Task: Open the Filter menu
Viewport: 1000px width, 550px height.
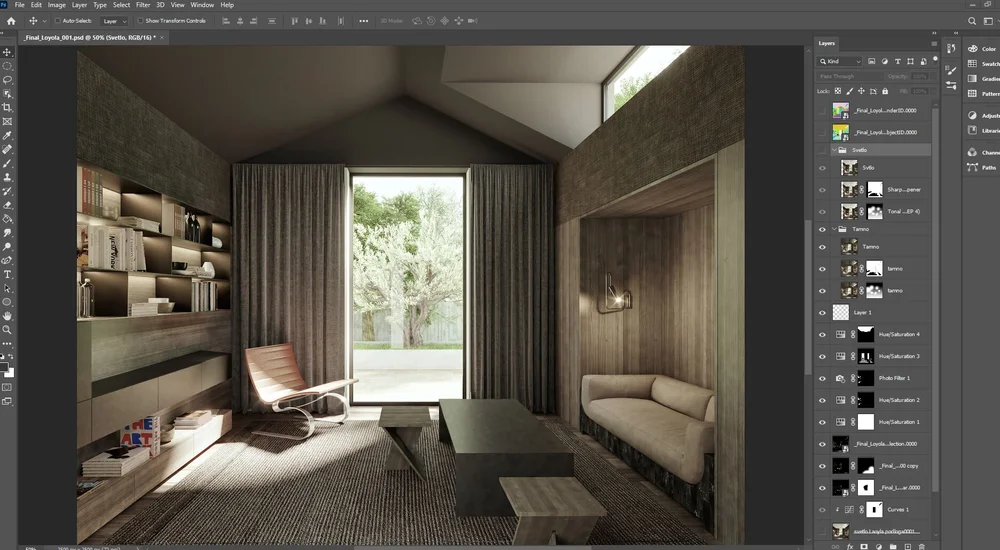Action: 143,5
